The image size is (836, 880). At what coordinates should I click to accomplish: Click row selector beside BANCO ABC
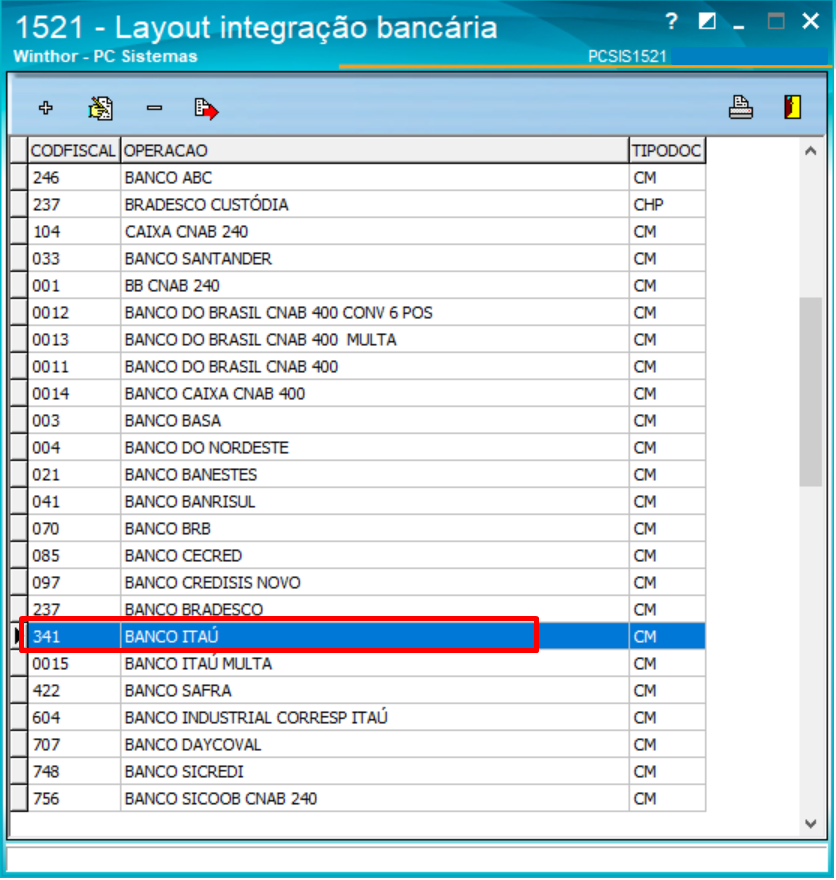[x=19, y=177]
